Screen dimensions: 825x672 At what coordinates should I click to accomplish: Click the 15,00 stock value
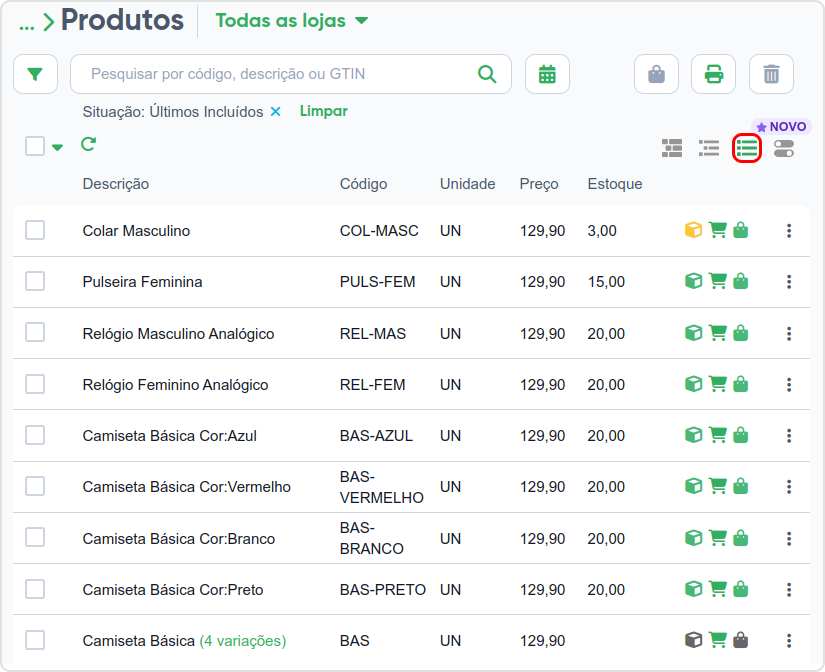(606, 282)
